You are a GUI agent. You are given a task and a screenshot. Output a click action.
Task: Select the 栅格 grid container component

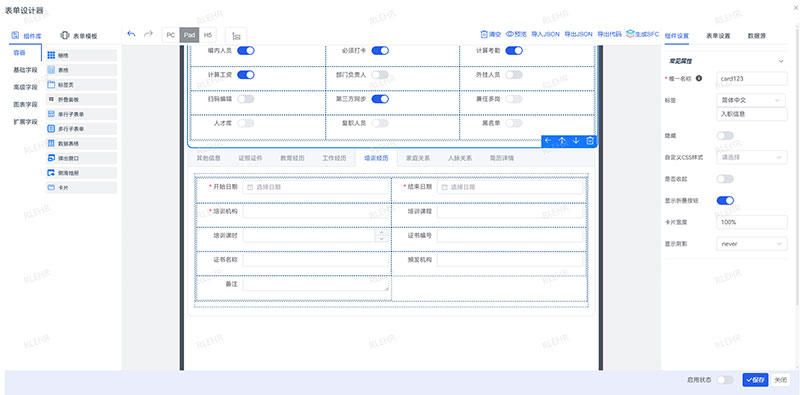81,55
